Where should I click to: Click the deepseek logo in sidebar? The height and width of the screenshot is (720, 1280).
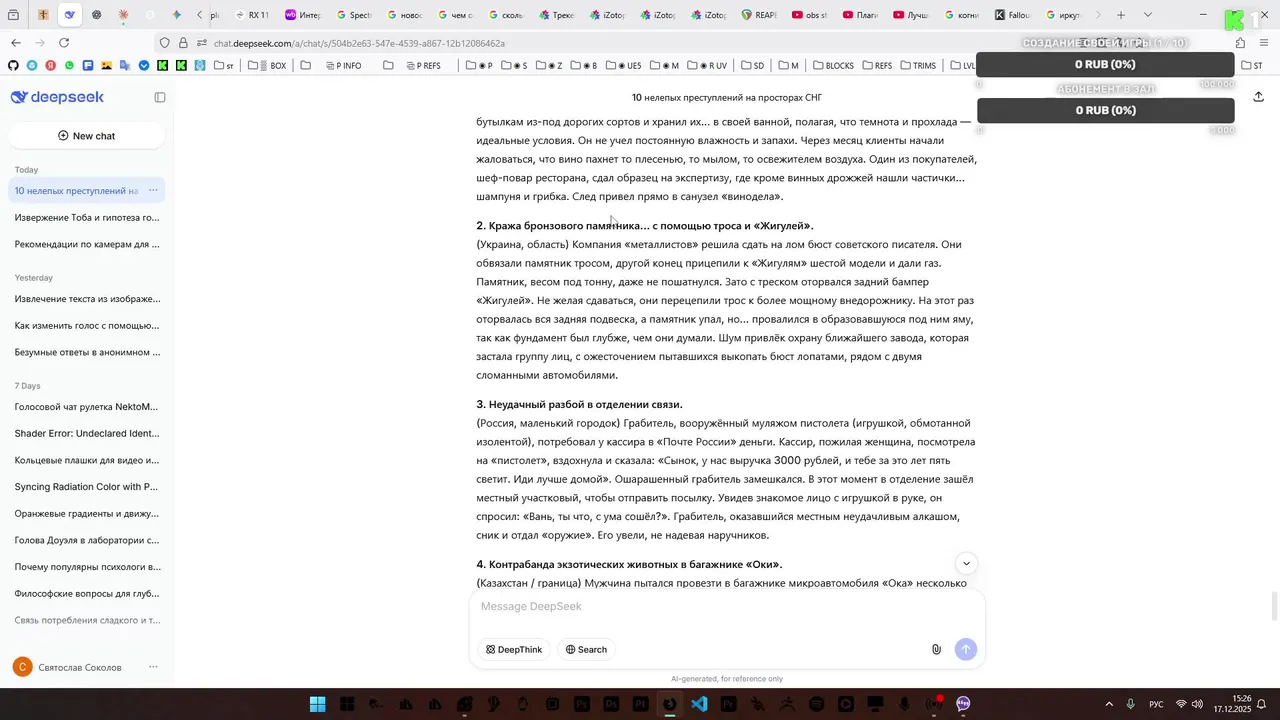pyautogui.click(x=57, y=97)
